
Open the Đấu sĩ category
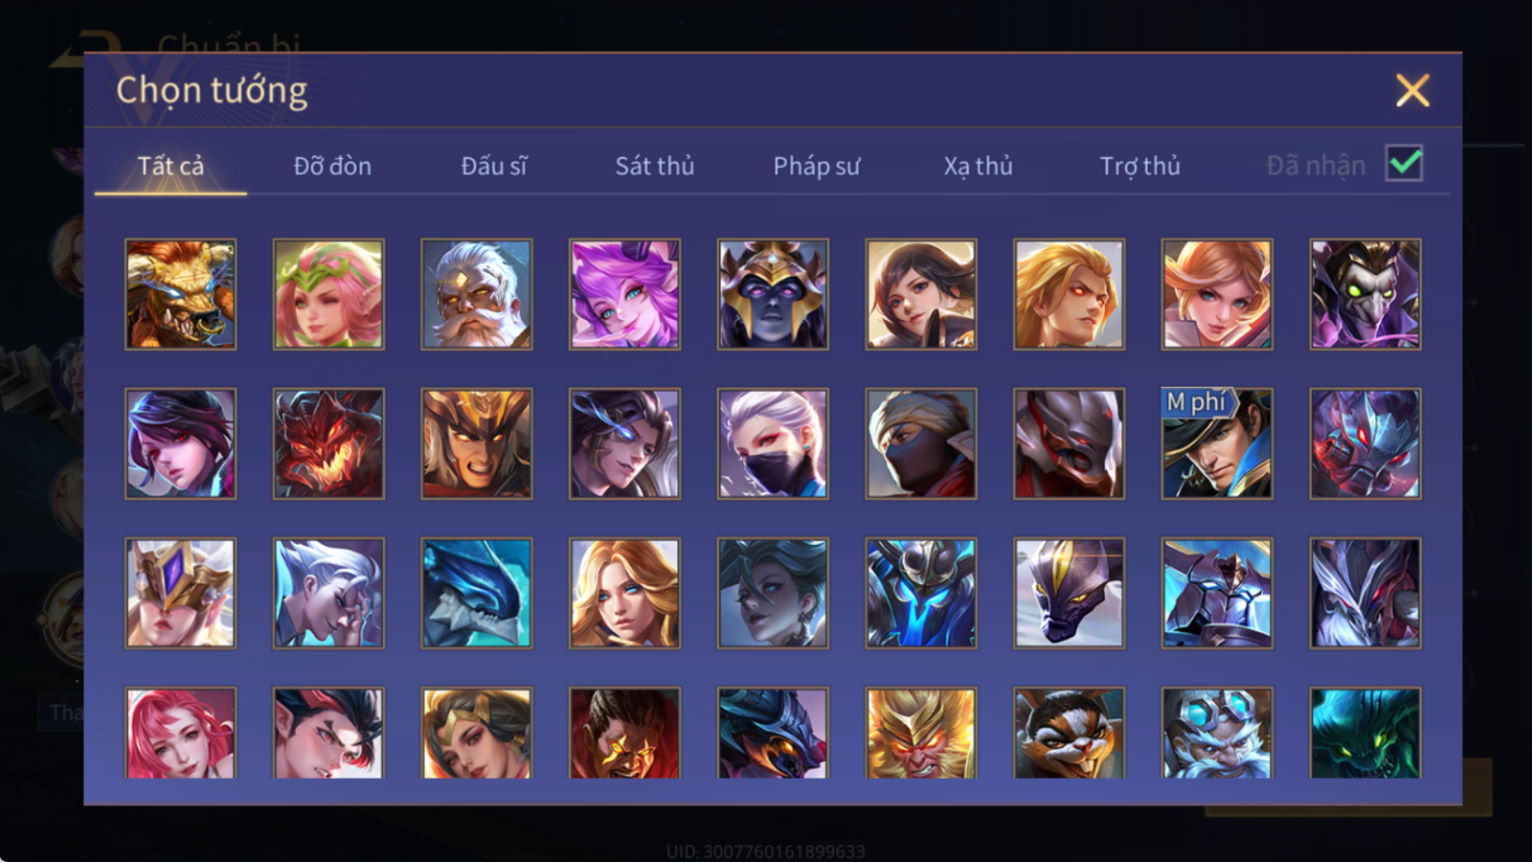tap(494, 166)
